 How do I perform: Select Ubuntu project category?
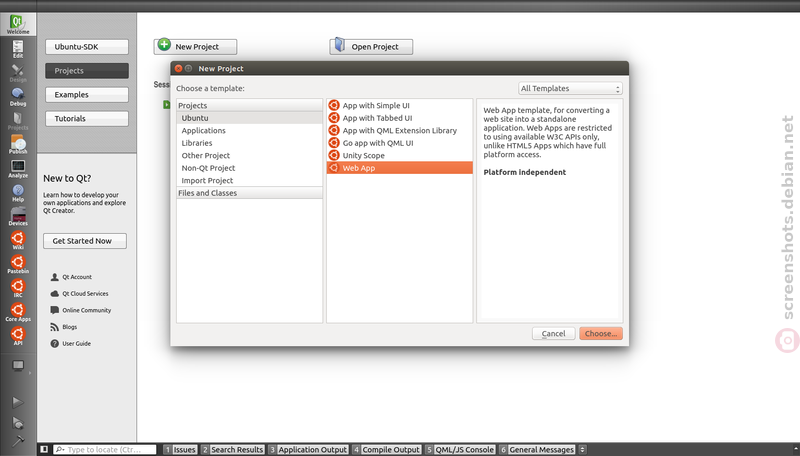point(249,118)
